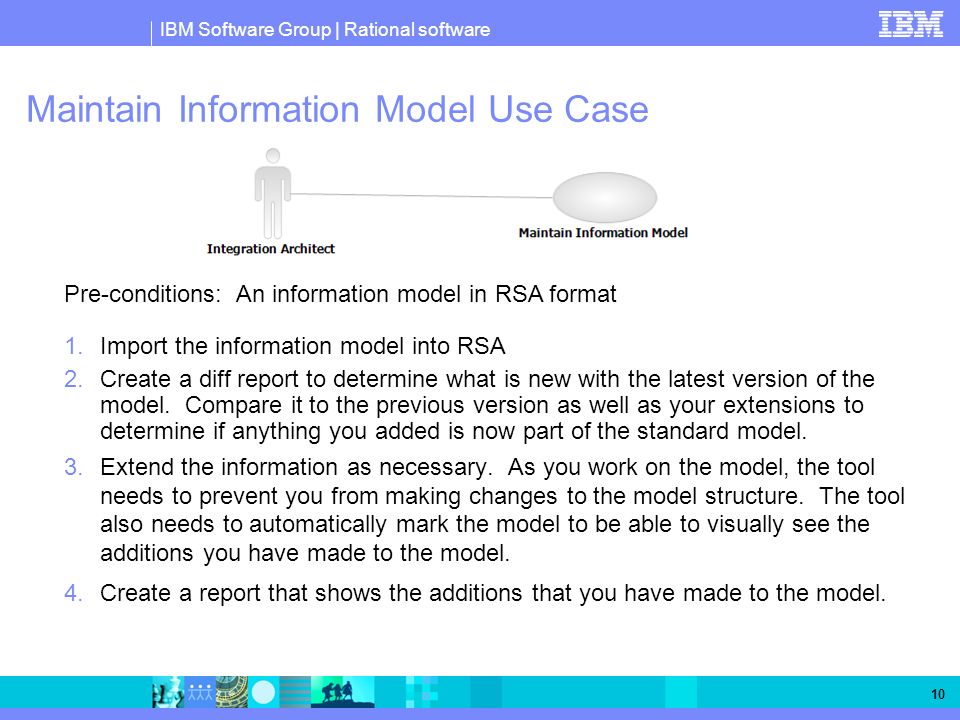960x720 pixels.
Task: Click the IBM logo in header
Action: click(x=910, y=24)
